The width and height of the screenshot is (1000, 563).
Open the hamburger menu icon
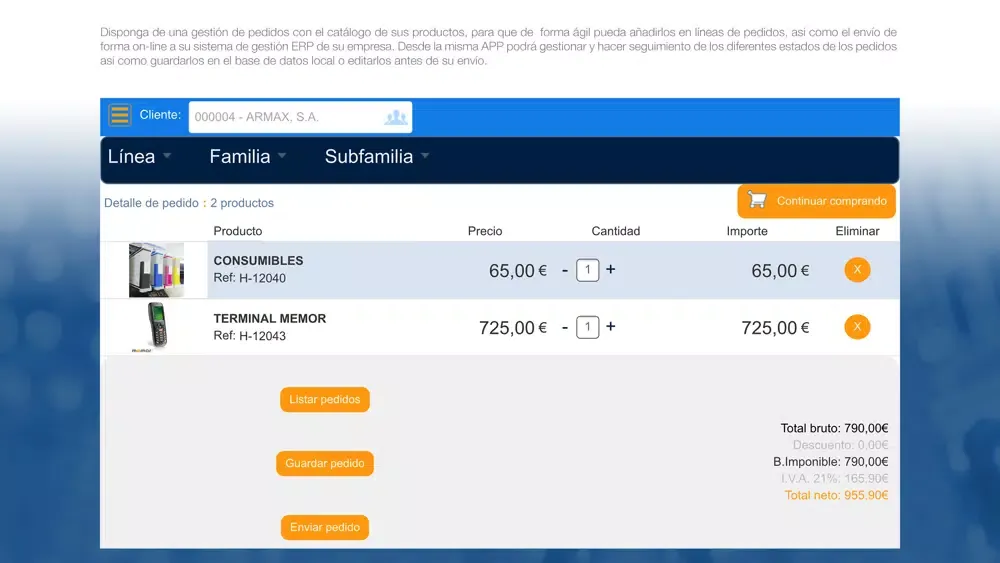pyautogui.click(x=119, y=115)
